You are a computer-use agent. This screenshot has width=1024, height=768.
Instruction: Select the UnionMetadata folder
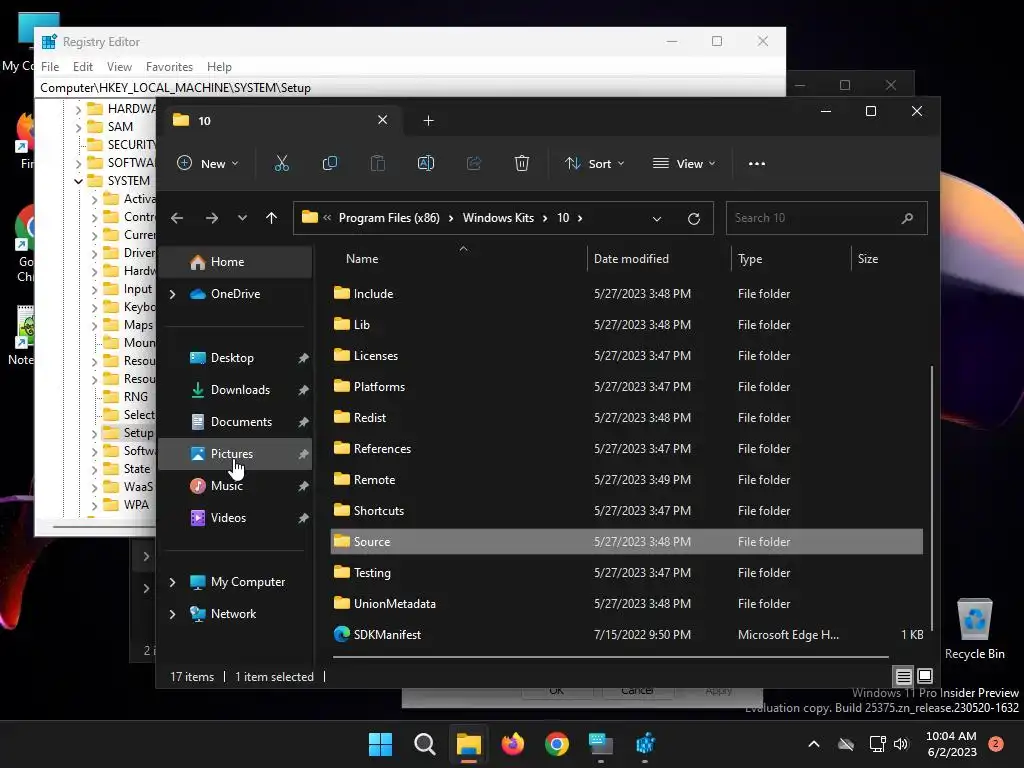627,603
